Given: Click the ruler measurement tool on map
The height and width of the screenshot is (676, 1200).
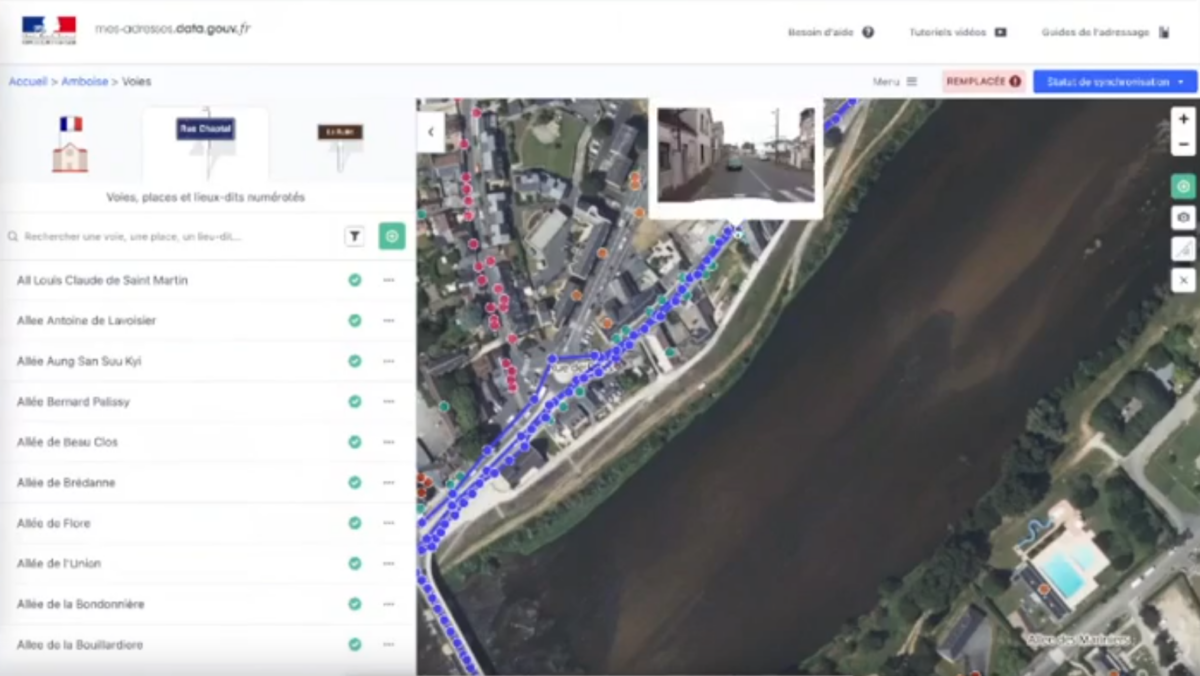Looking at the screenshot, I should 1183,249.
